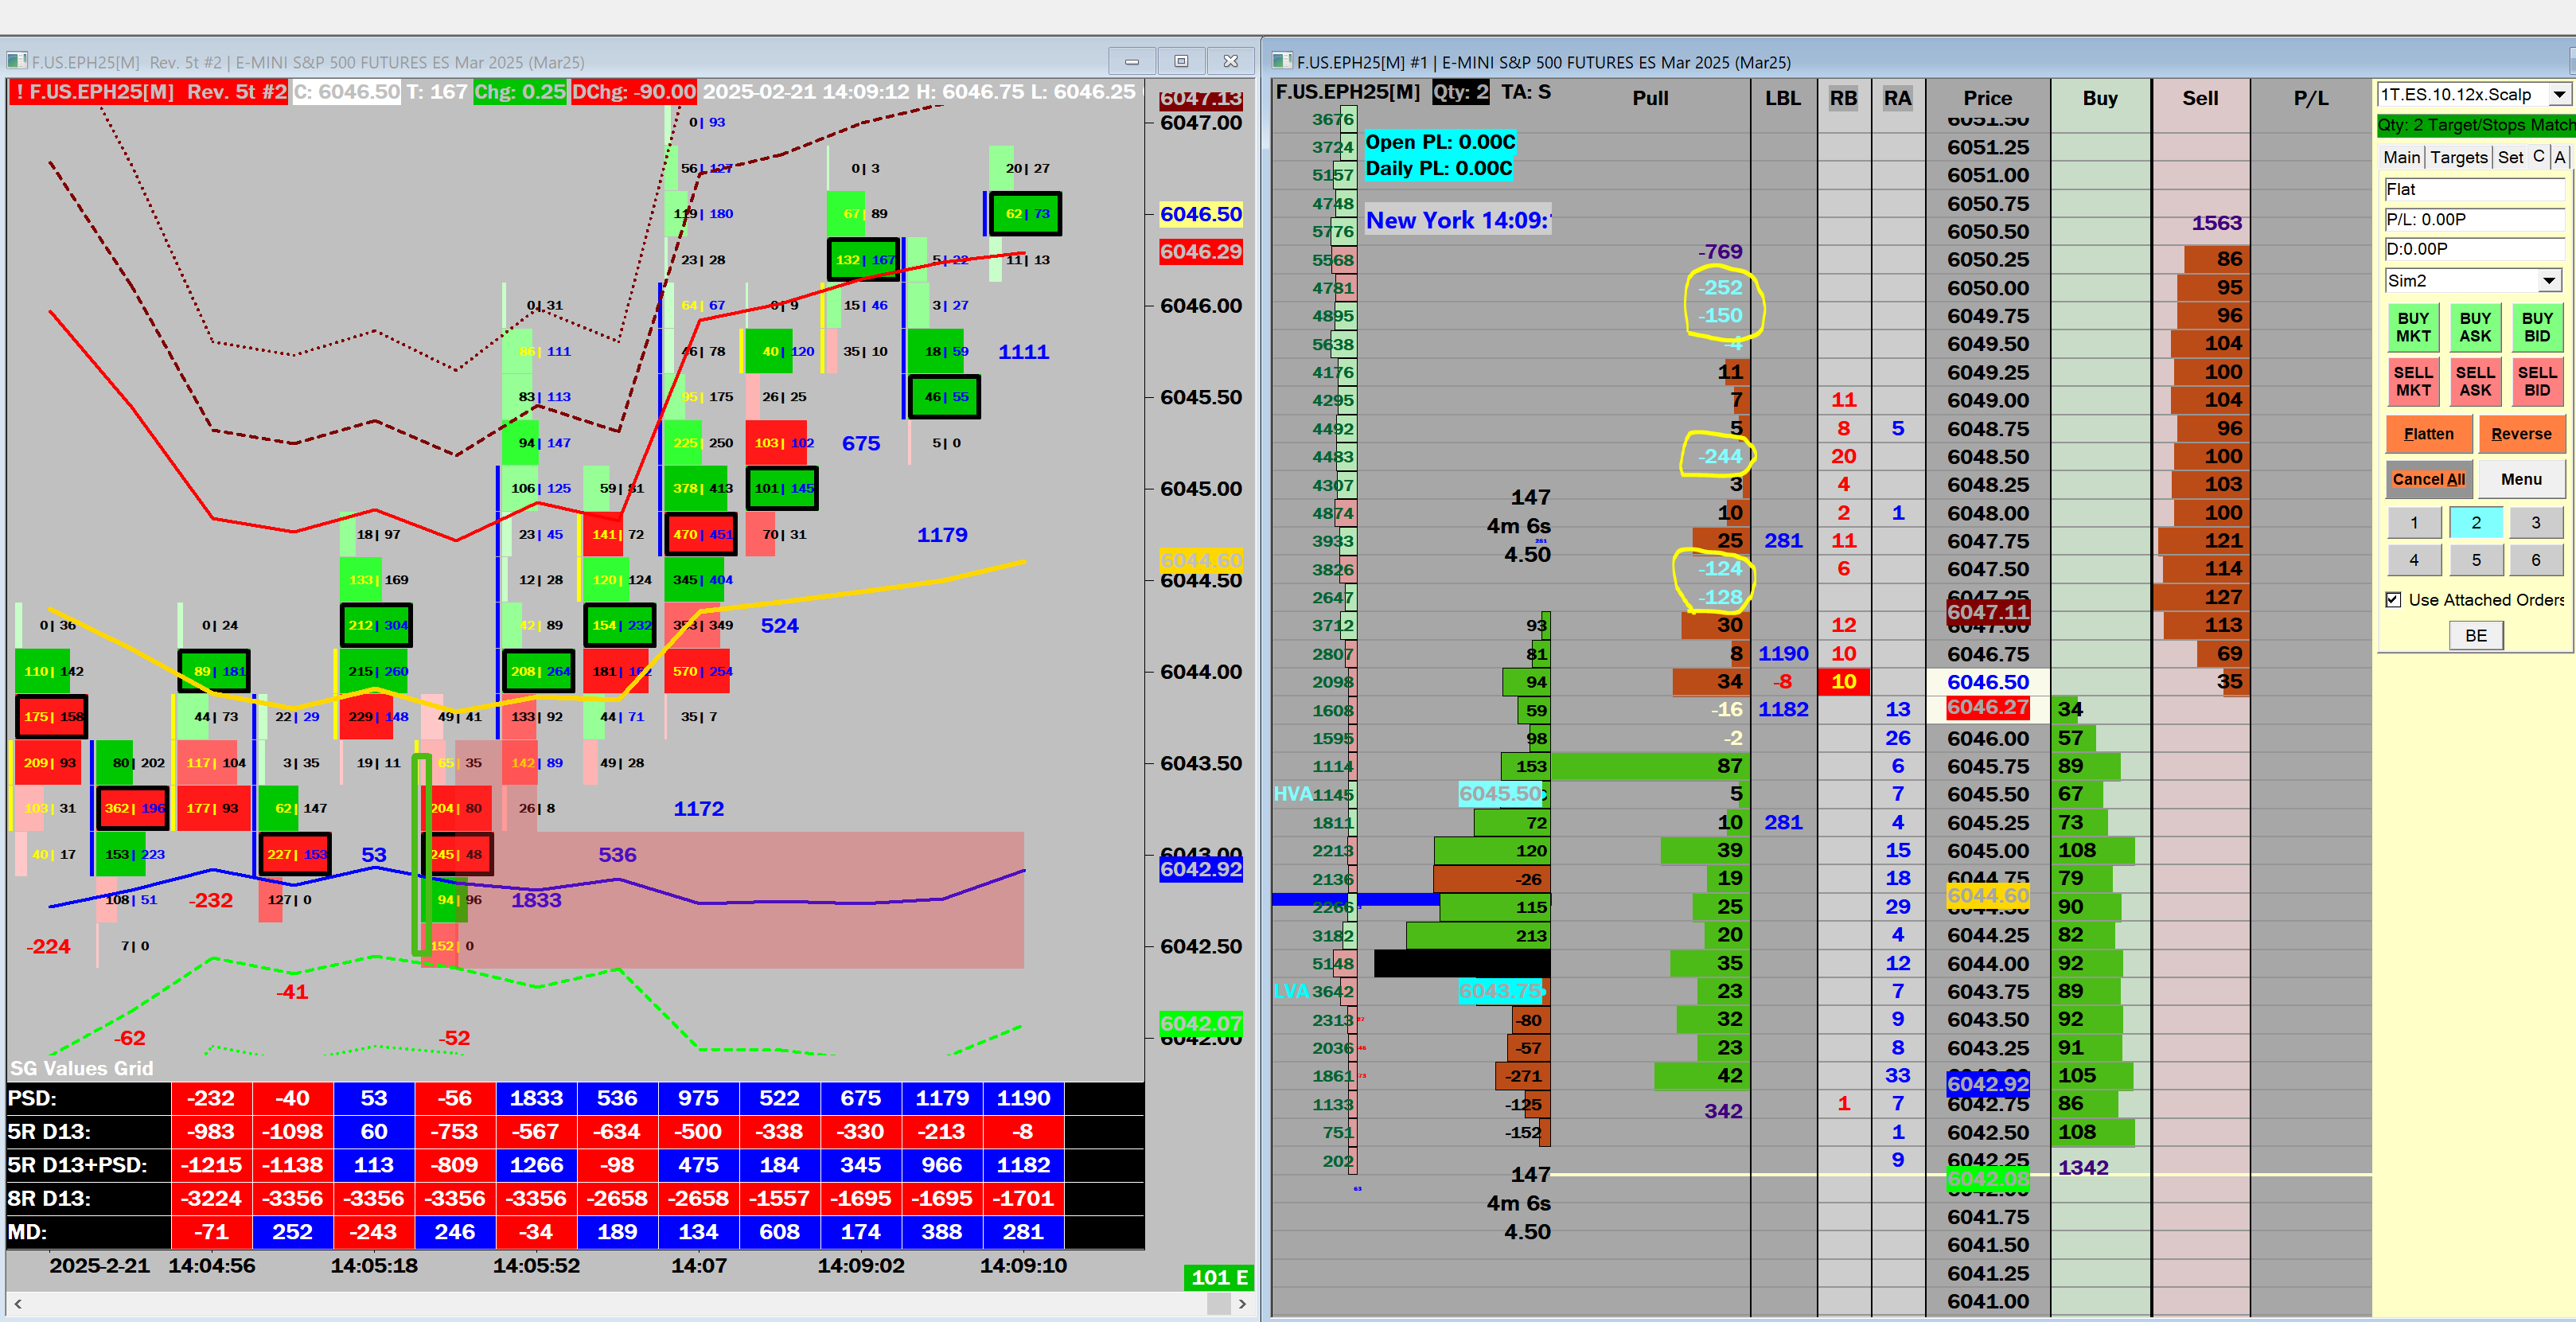This screenshot has height=1322, width=2576.
Task: Click the chart window icon in the title bar
Action: 17,61
